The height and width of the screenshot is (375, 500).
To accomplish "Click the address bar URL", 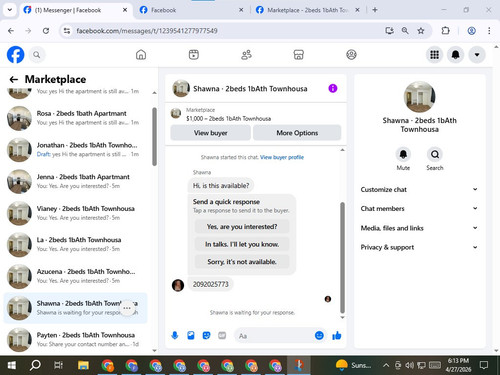I will [147, 31].
